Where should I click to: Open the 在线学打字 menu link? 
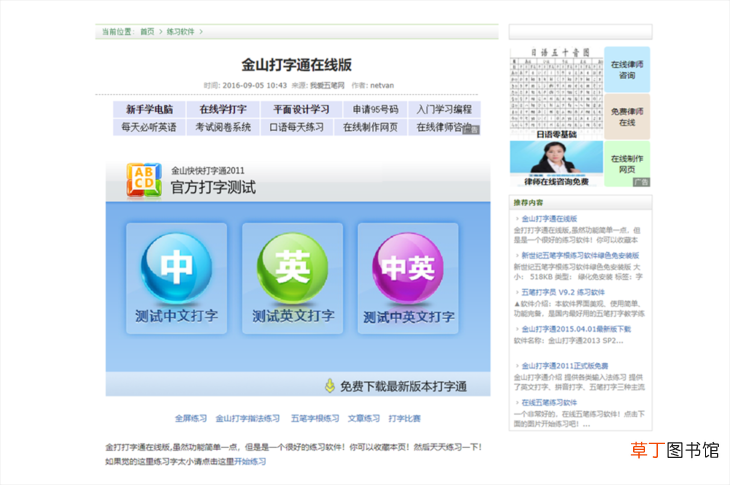point(223,109)
